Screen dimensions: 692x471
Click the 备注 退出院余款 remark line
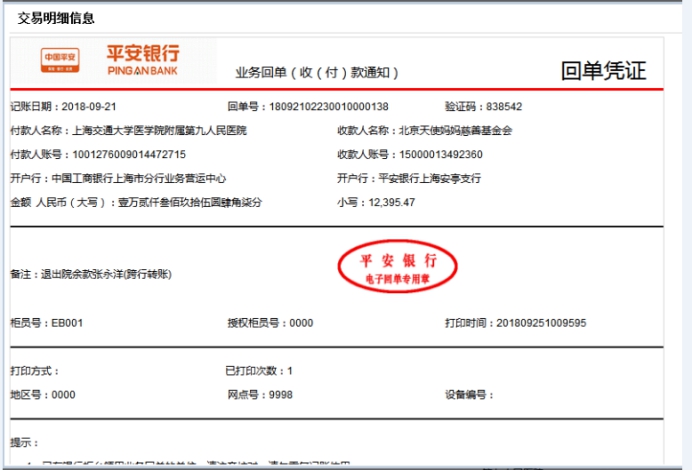91,274
